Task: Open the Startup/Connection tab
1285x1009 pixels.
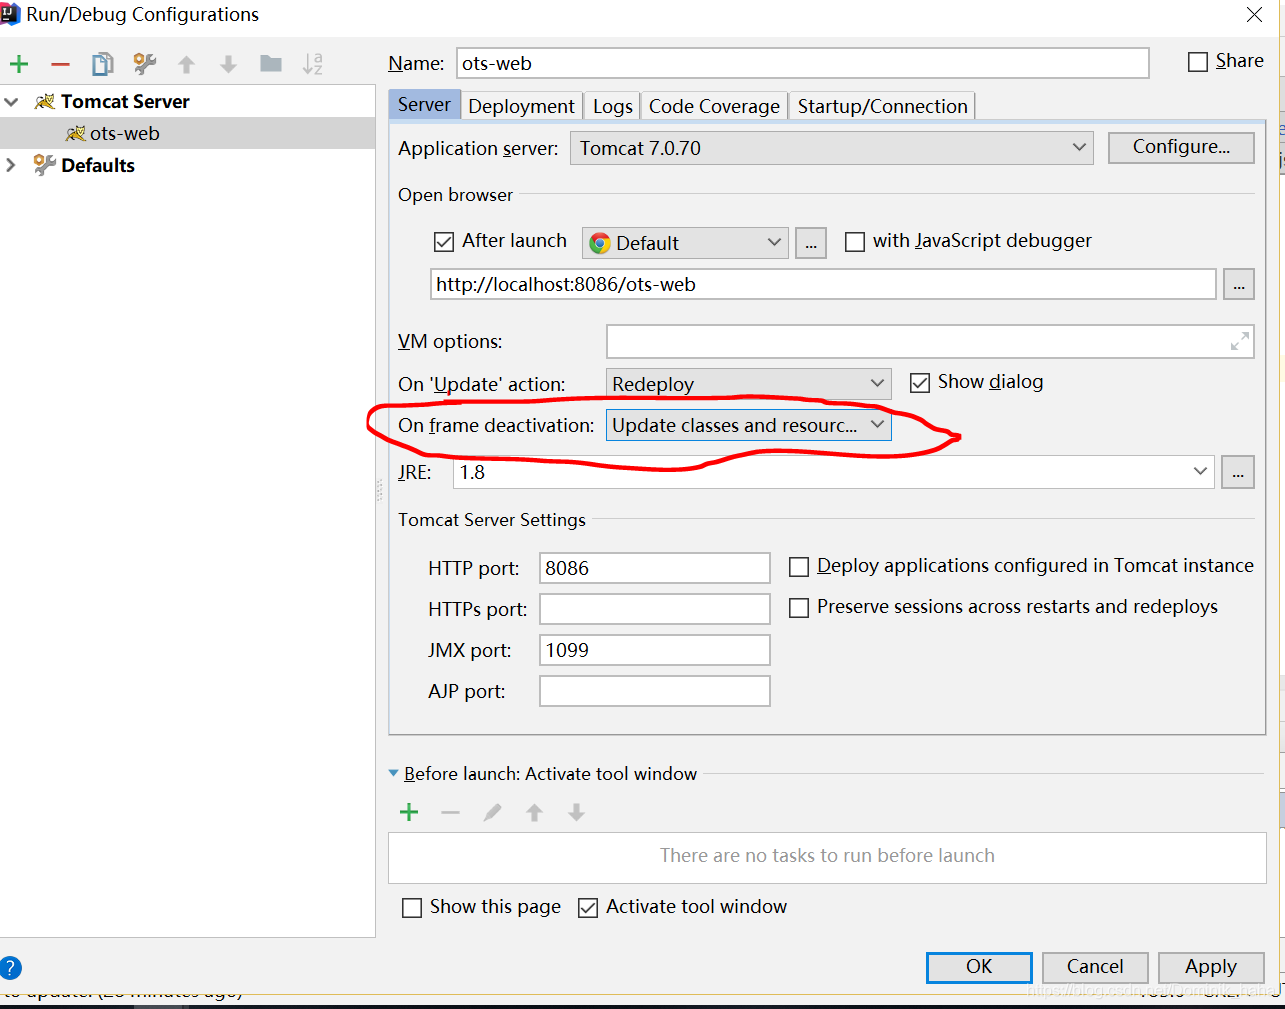Action: [x=882, y=106]
